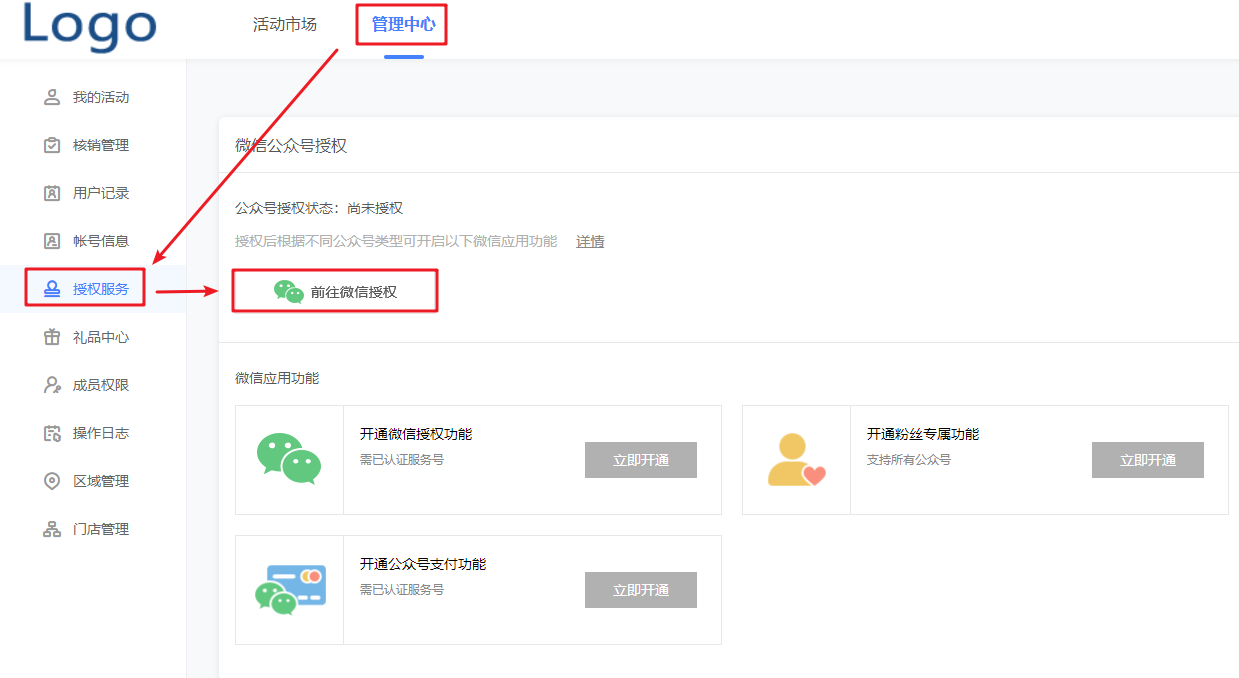Image resolution: width=1239 pixels, height=678 pixels.
Task: Open 门店管理 menu item
Action: pos(101,529)
